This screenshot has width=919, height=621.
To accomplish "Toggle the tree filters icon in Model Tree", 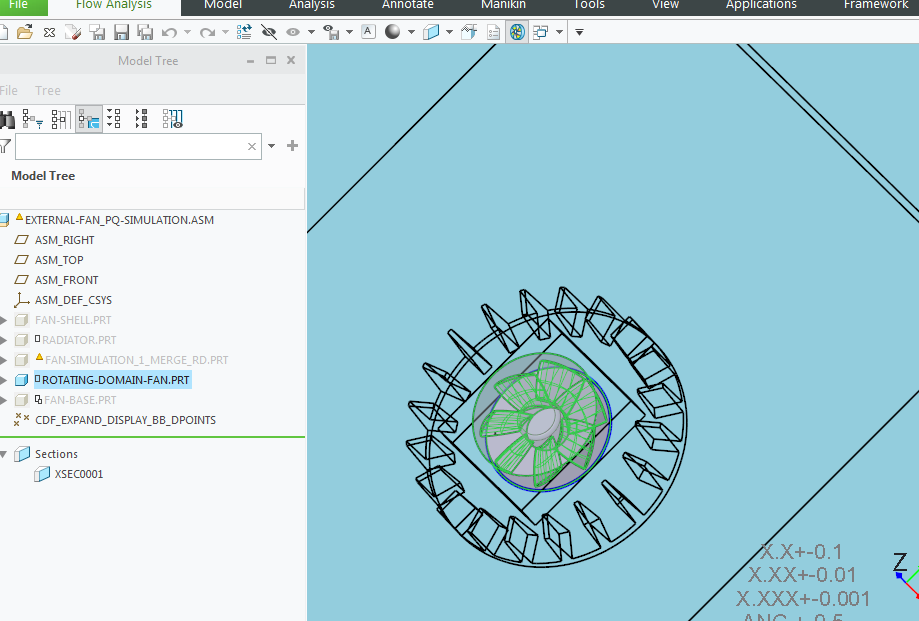I will click(x=32, y=119).
